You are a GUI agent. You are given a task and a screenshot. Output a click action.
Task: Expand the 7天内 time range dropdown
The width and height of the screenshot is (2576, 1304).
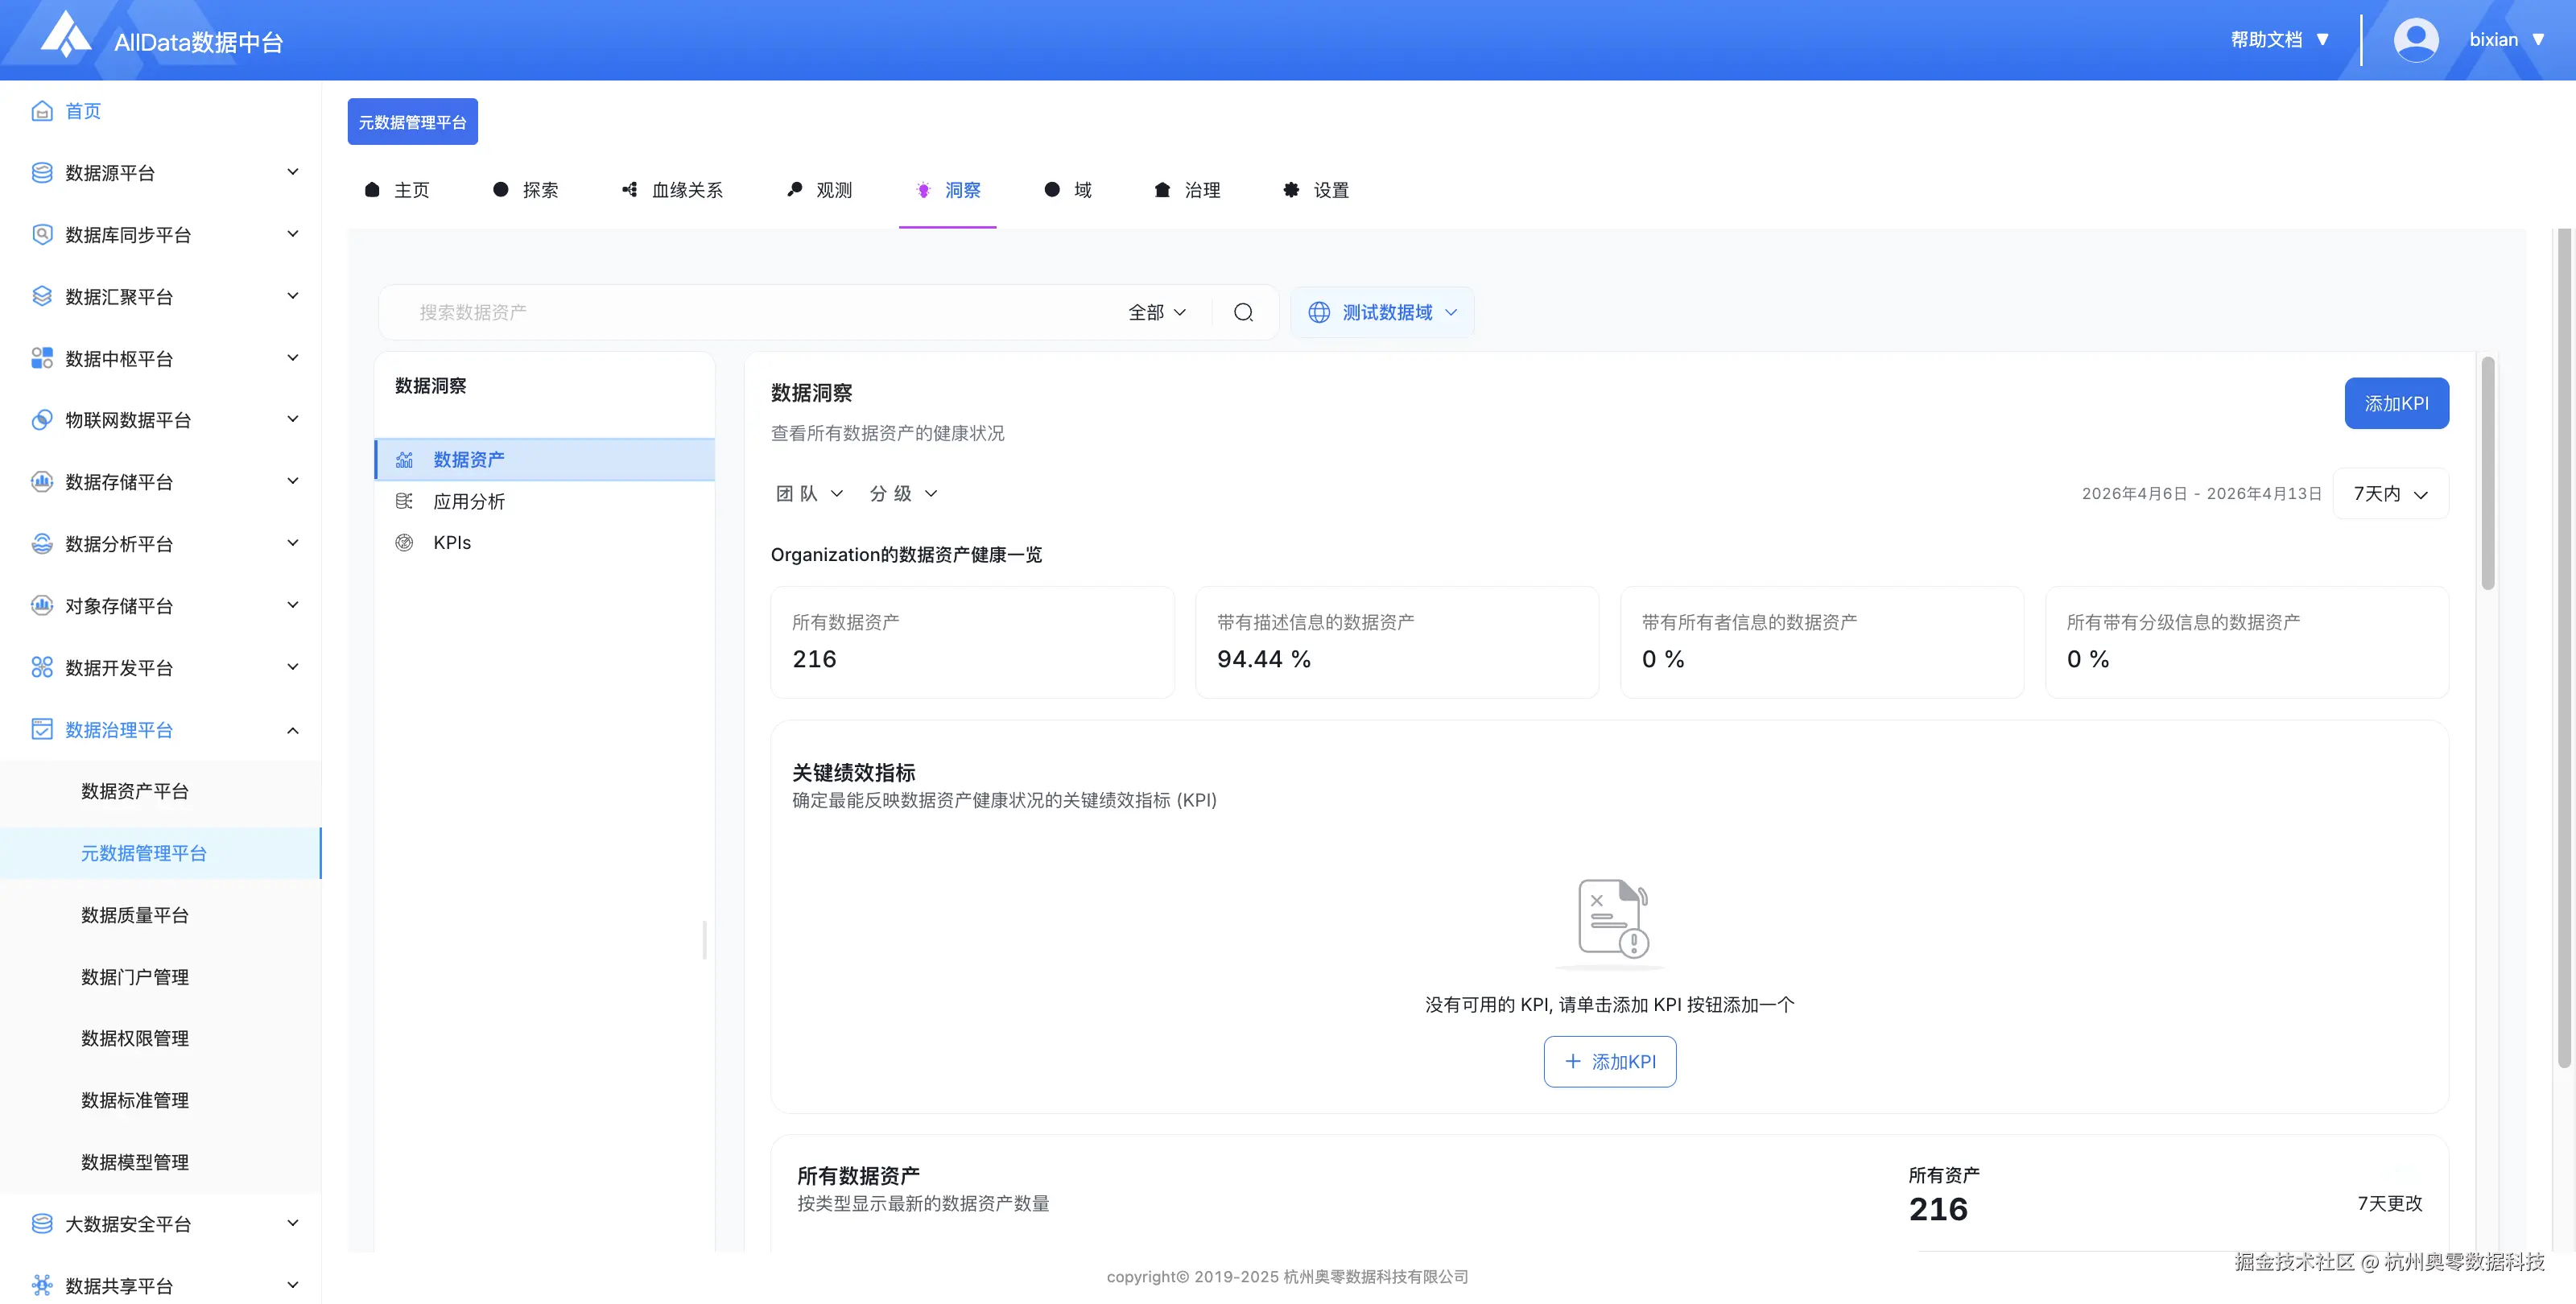coord(2390,493)
